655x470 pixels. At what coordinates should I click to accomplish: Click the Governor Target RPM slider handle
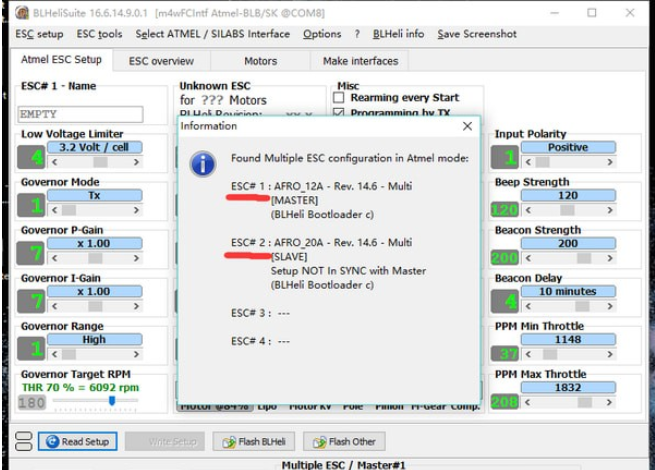point(112,400)
